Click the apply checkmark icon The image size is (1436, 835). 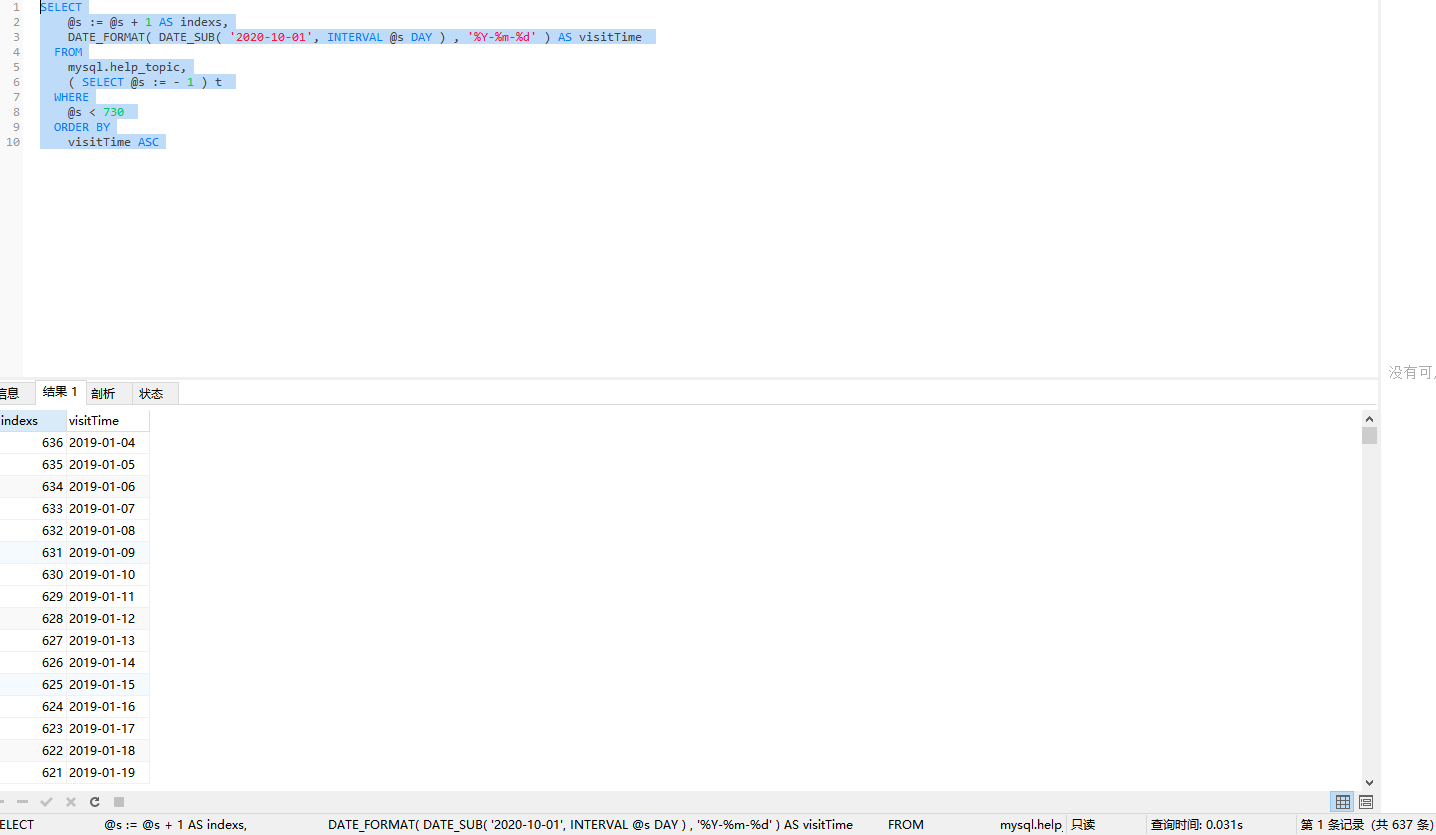tap(46, 802)
